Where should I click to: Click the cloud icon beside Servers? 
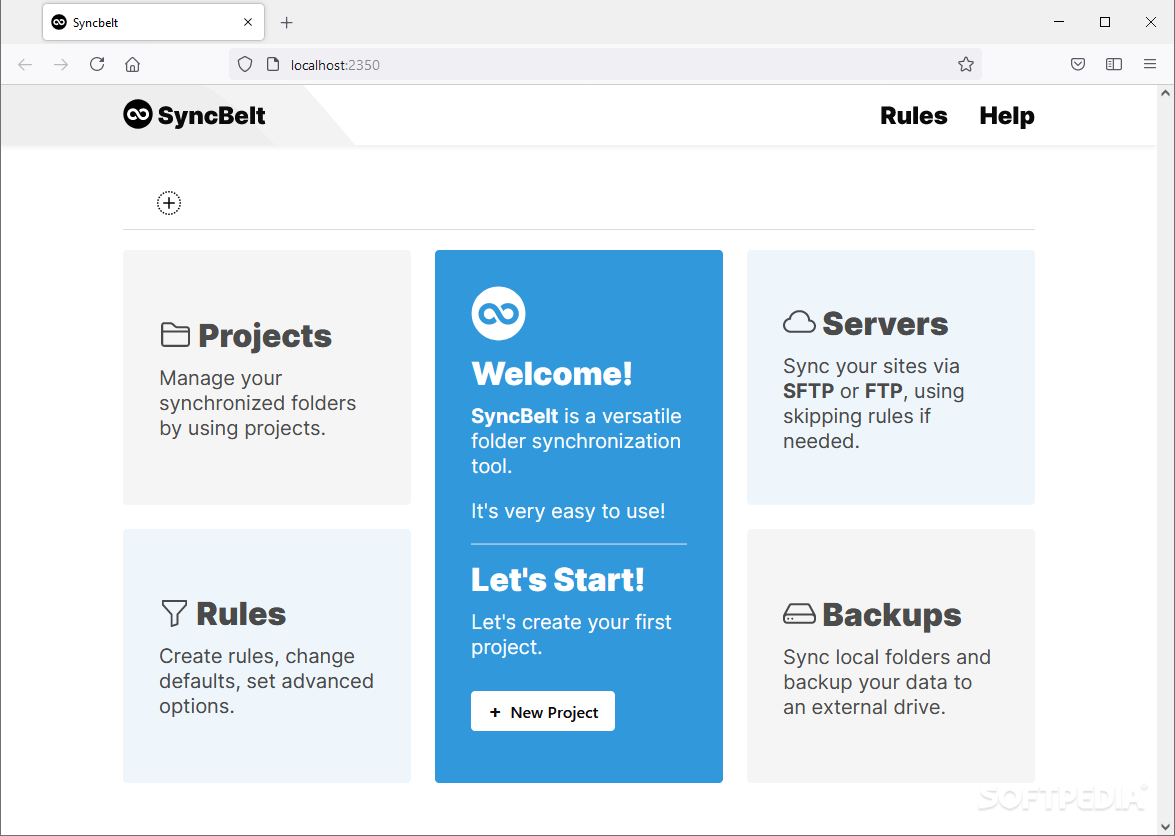tap(799, 322)
